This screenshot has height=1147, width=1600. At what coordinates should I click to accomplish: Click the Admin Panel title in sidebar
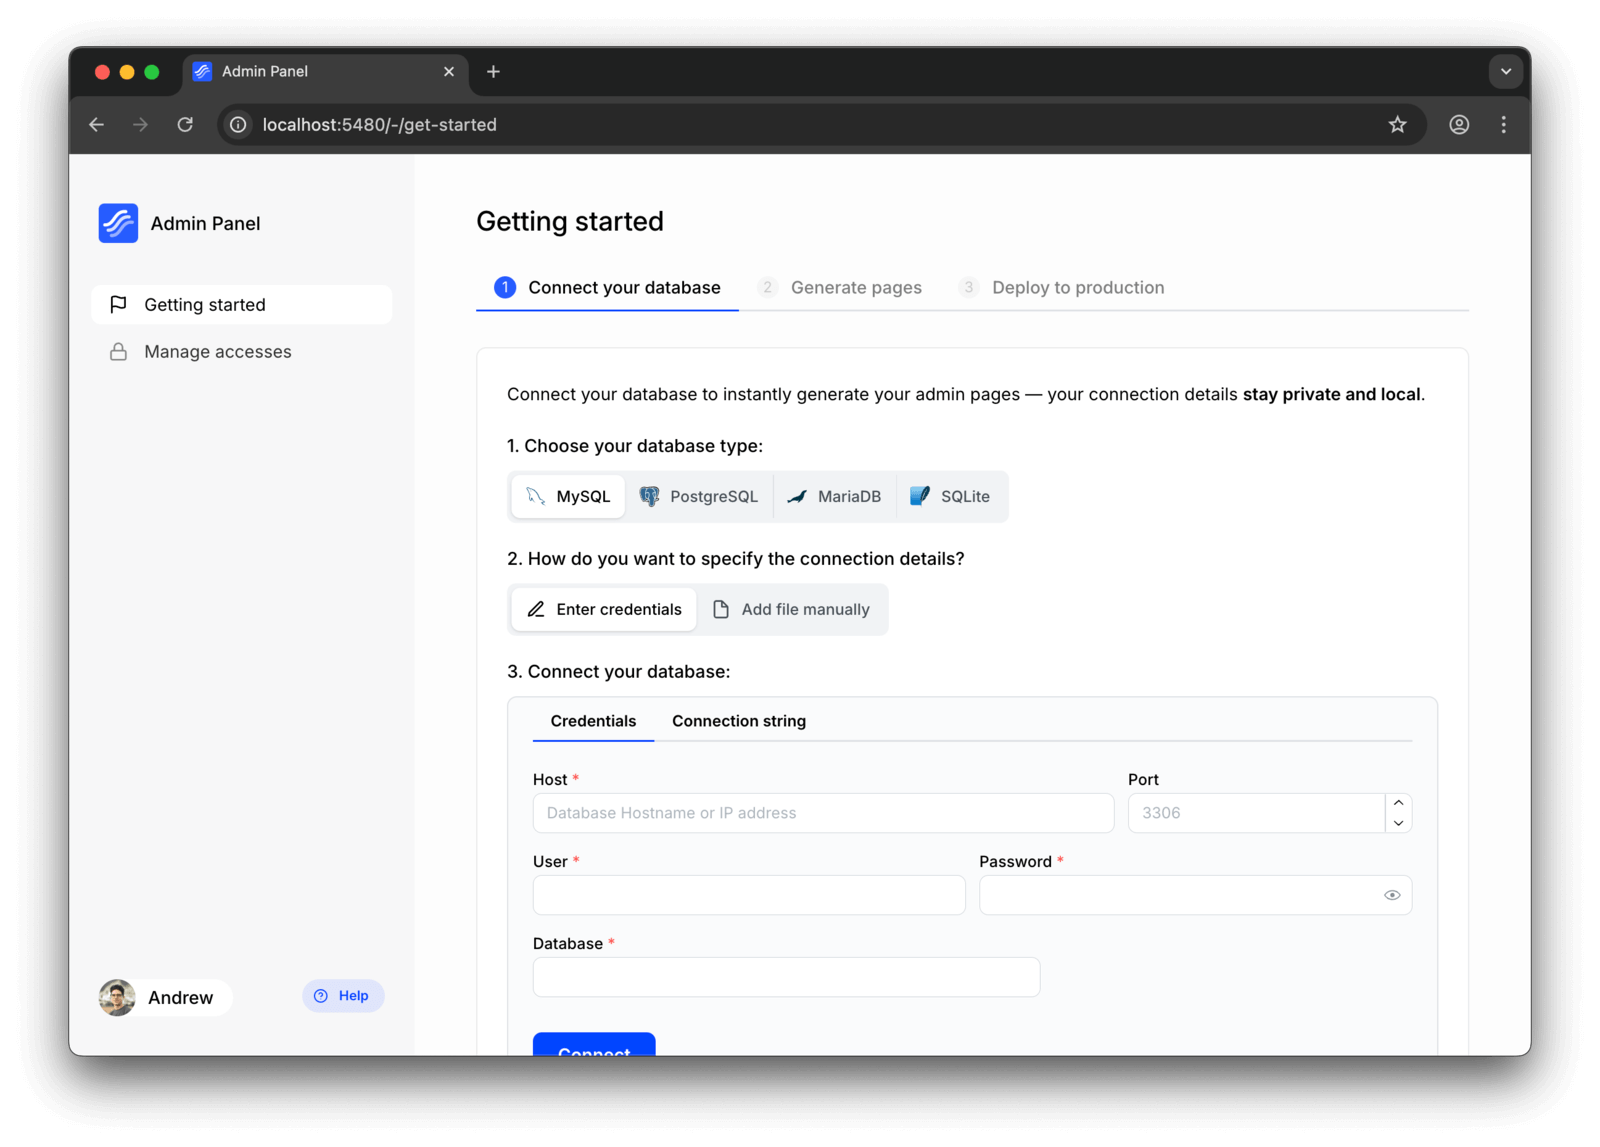(205, 223)
